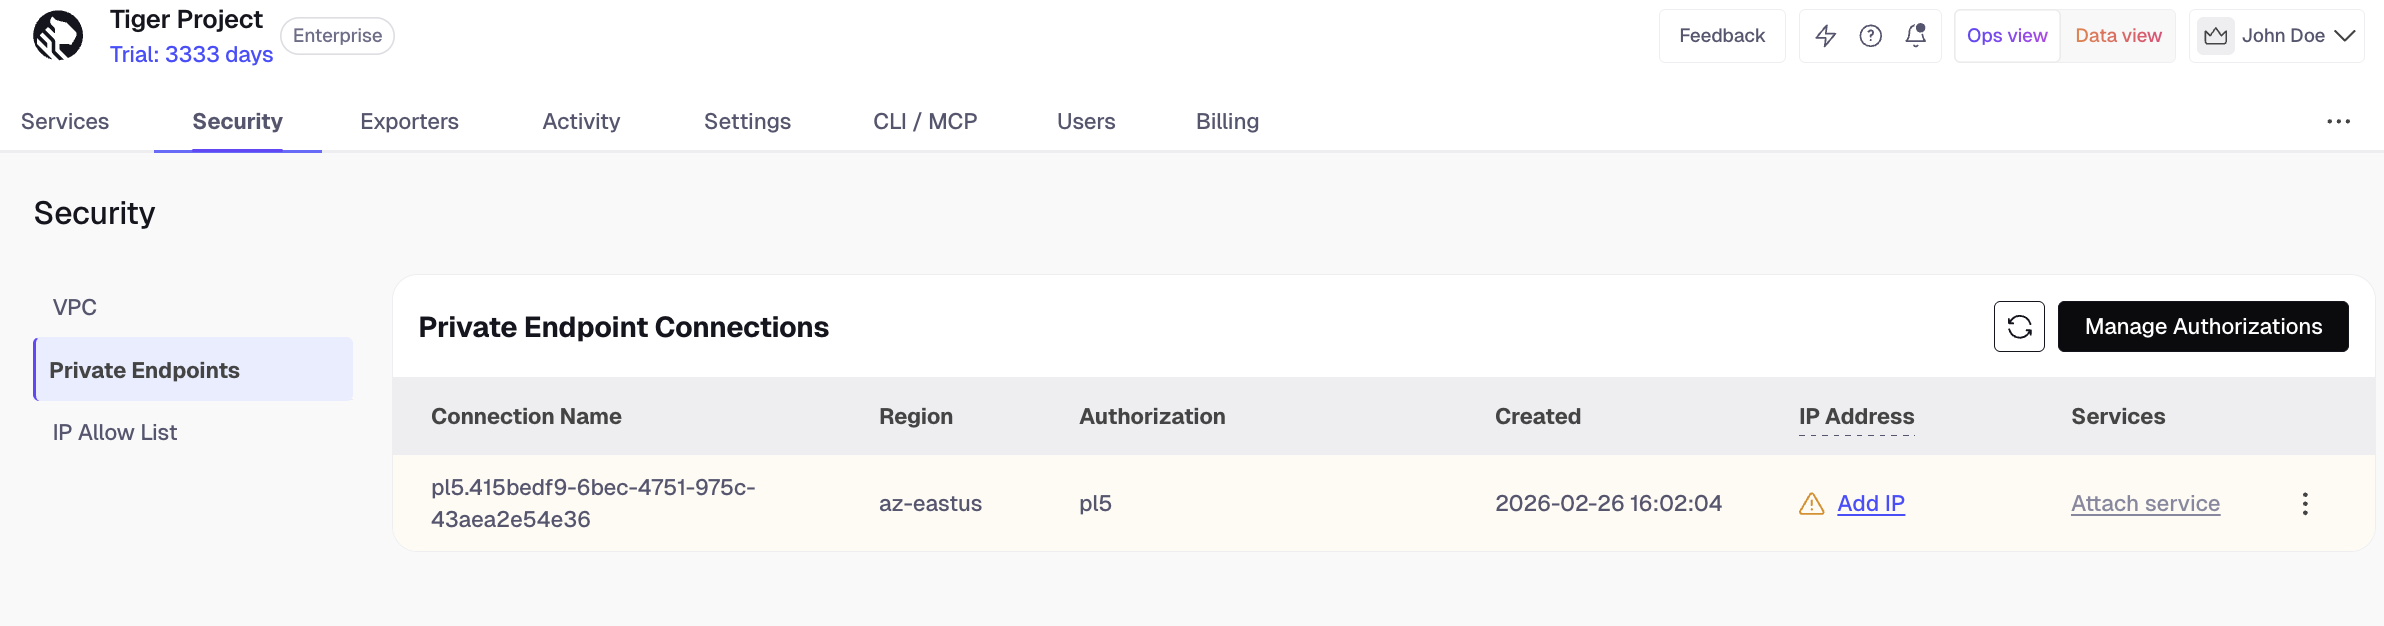Open the CLI / MCP tab
Viewport: 2384px width, 626px height.
925,121
